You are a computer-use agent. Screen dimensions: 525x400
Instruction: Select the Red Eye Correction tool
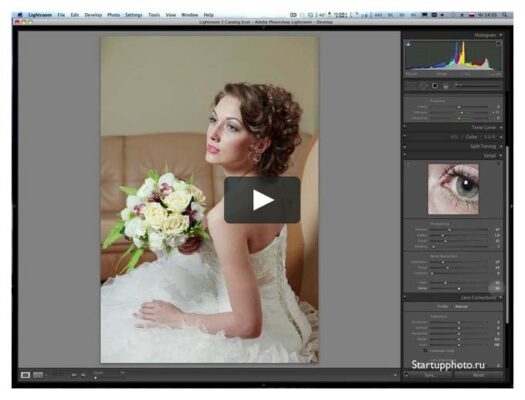pos(435,86)
